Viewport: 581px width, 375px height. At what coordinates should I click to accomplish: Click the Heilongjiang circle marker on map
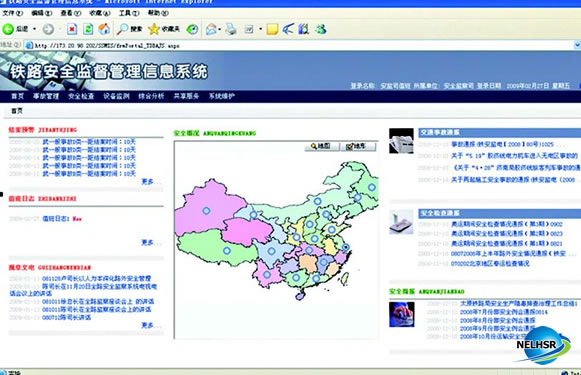tap(372, 187)
